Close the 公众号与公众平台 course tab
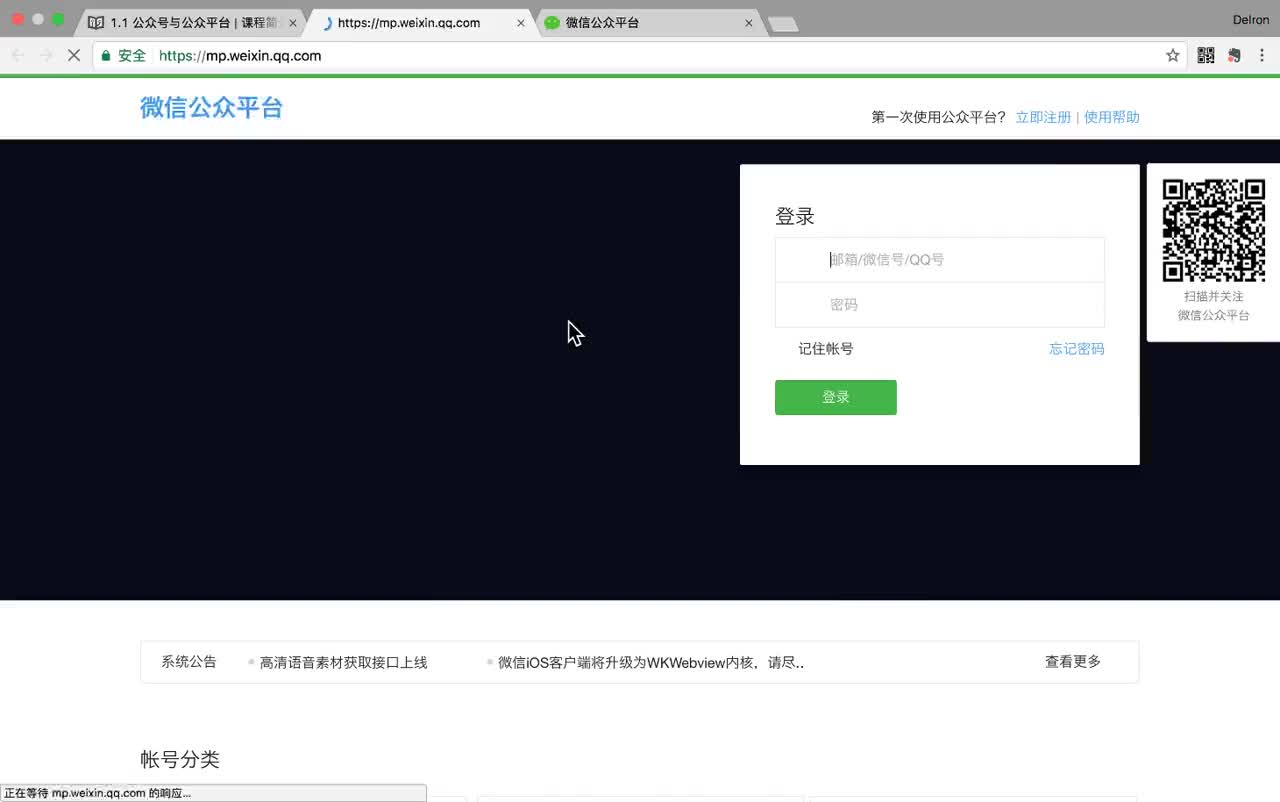The width and height of the screenshot is (1280, 802). coord(293,22)
